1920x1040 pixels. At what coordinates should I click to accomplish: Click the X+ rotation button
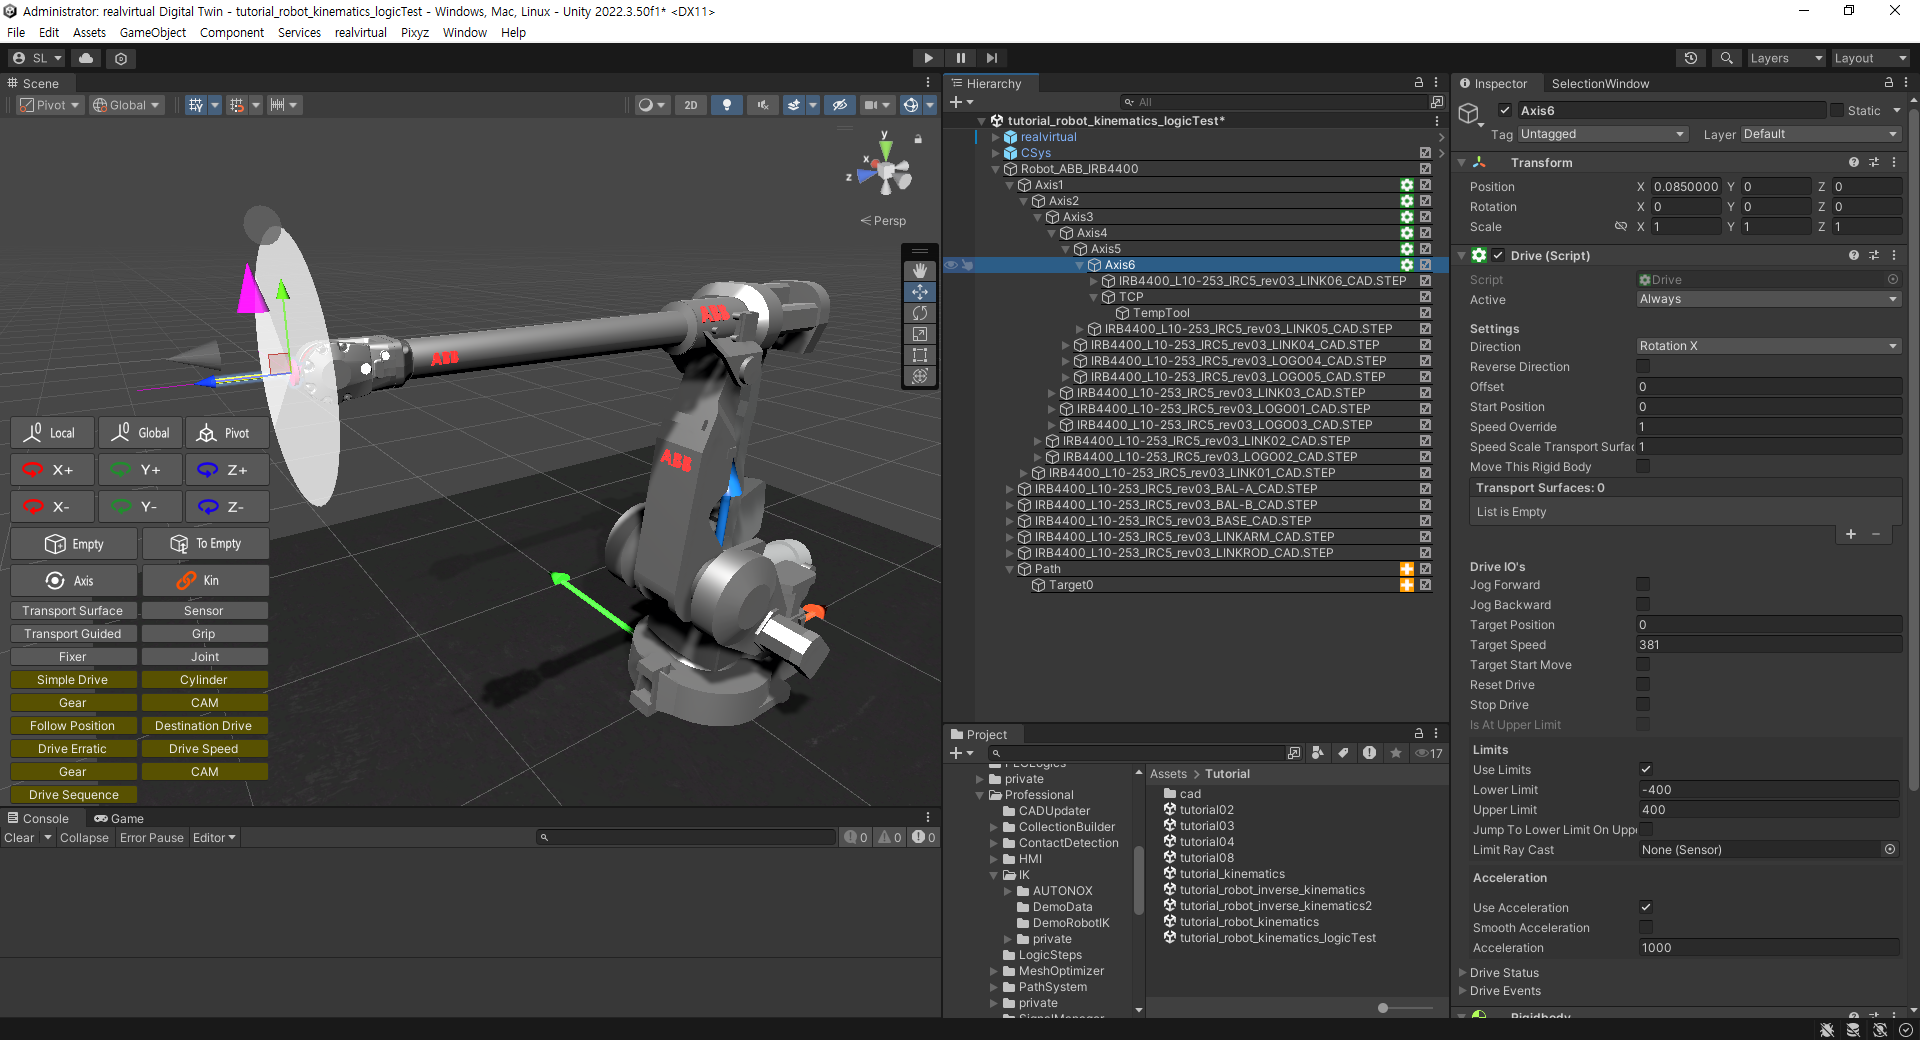(52, 470)
